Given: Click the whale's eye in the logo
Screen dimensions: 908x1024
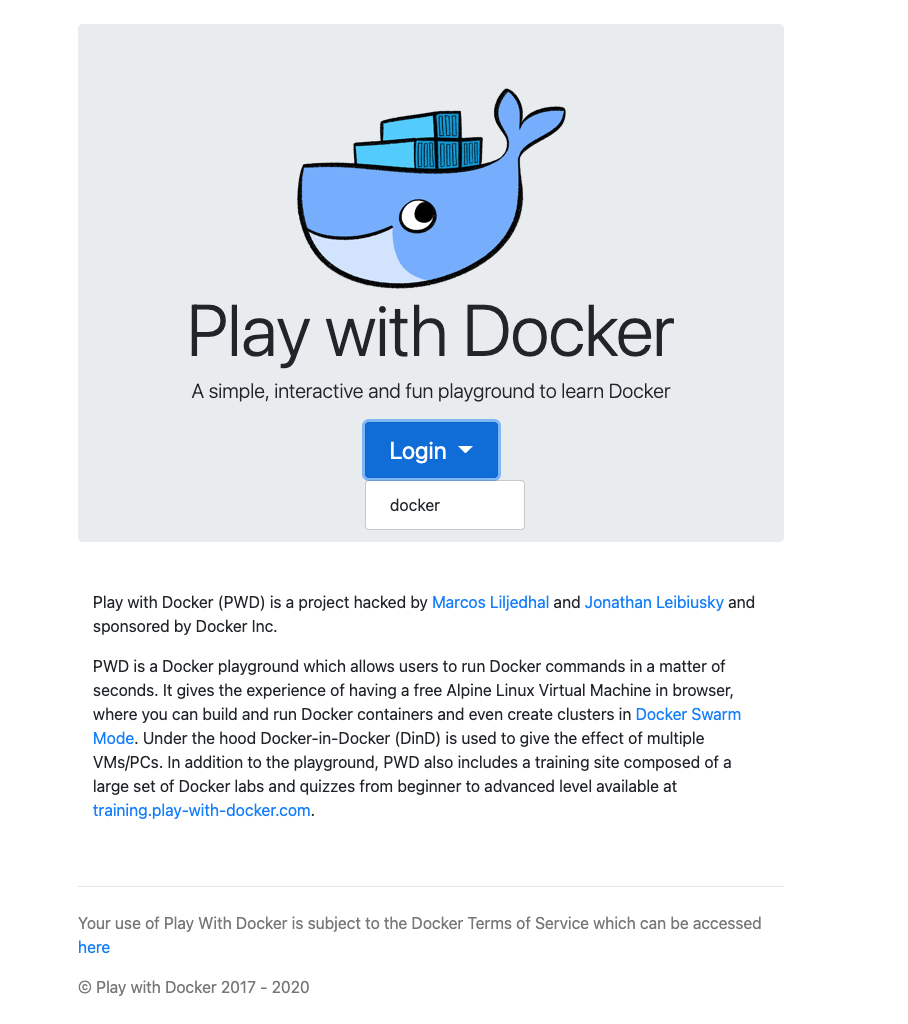Looking at the screenshot, I should click(x=418, y=213).
